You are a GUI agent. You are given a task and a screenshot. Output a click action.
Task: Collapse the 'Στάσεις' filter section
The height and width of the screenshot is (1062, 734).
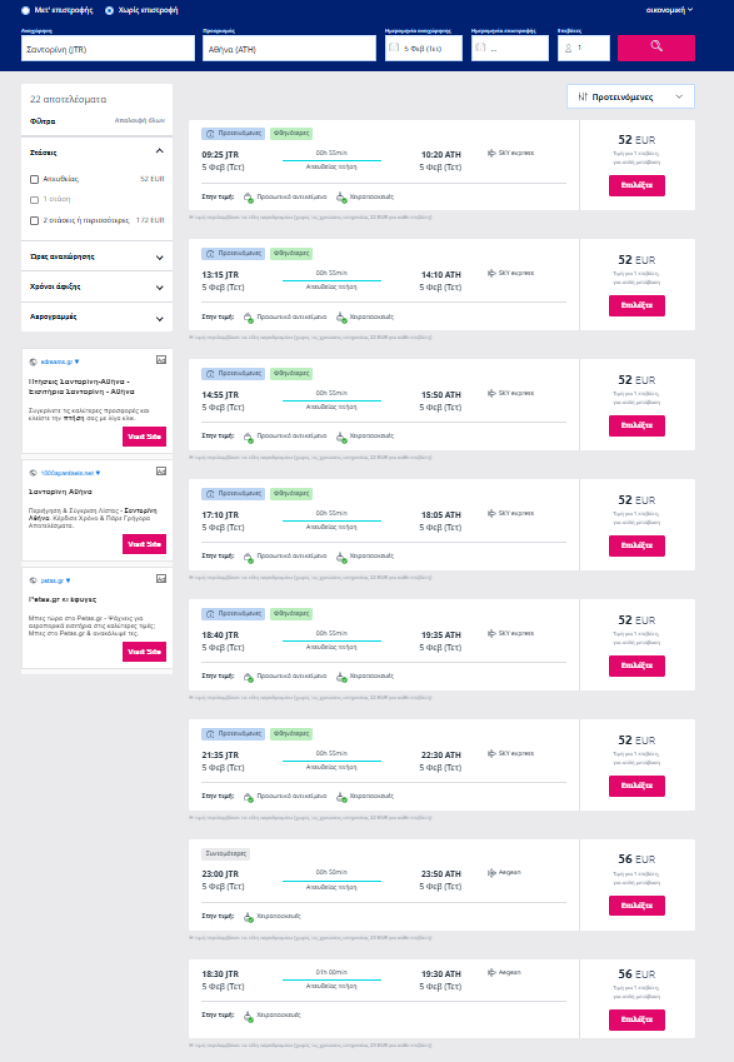tap(159, 151)
